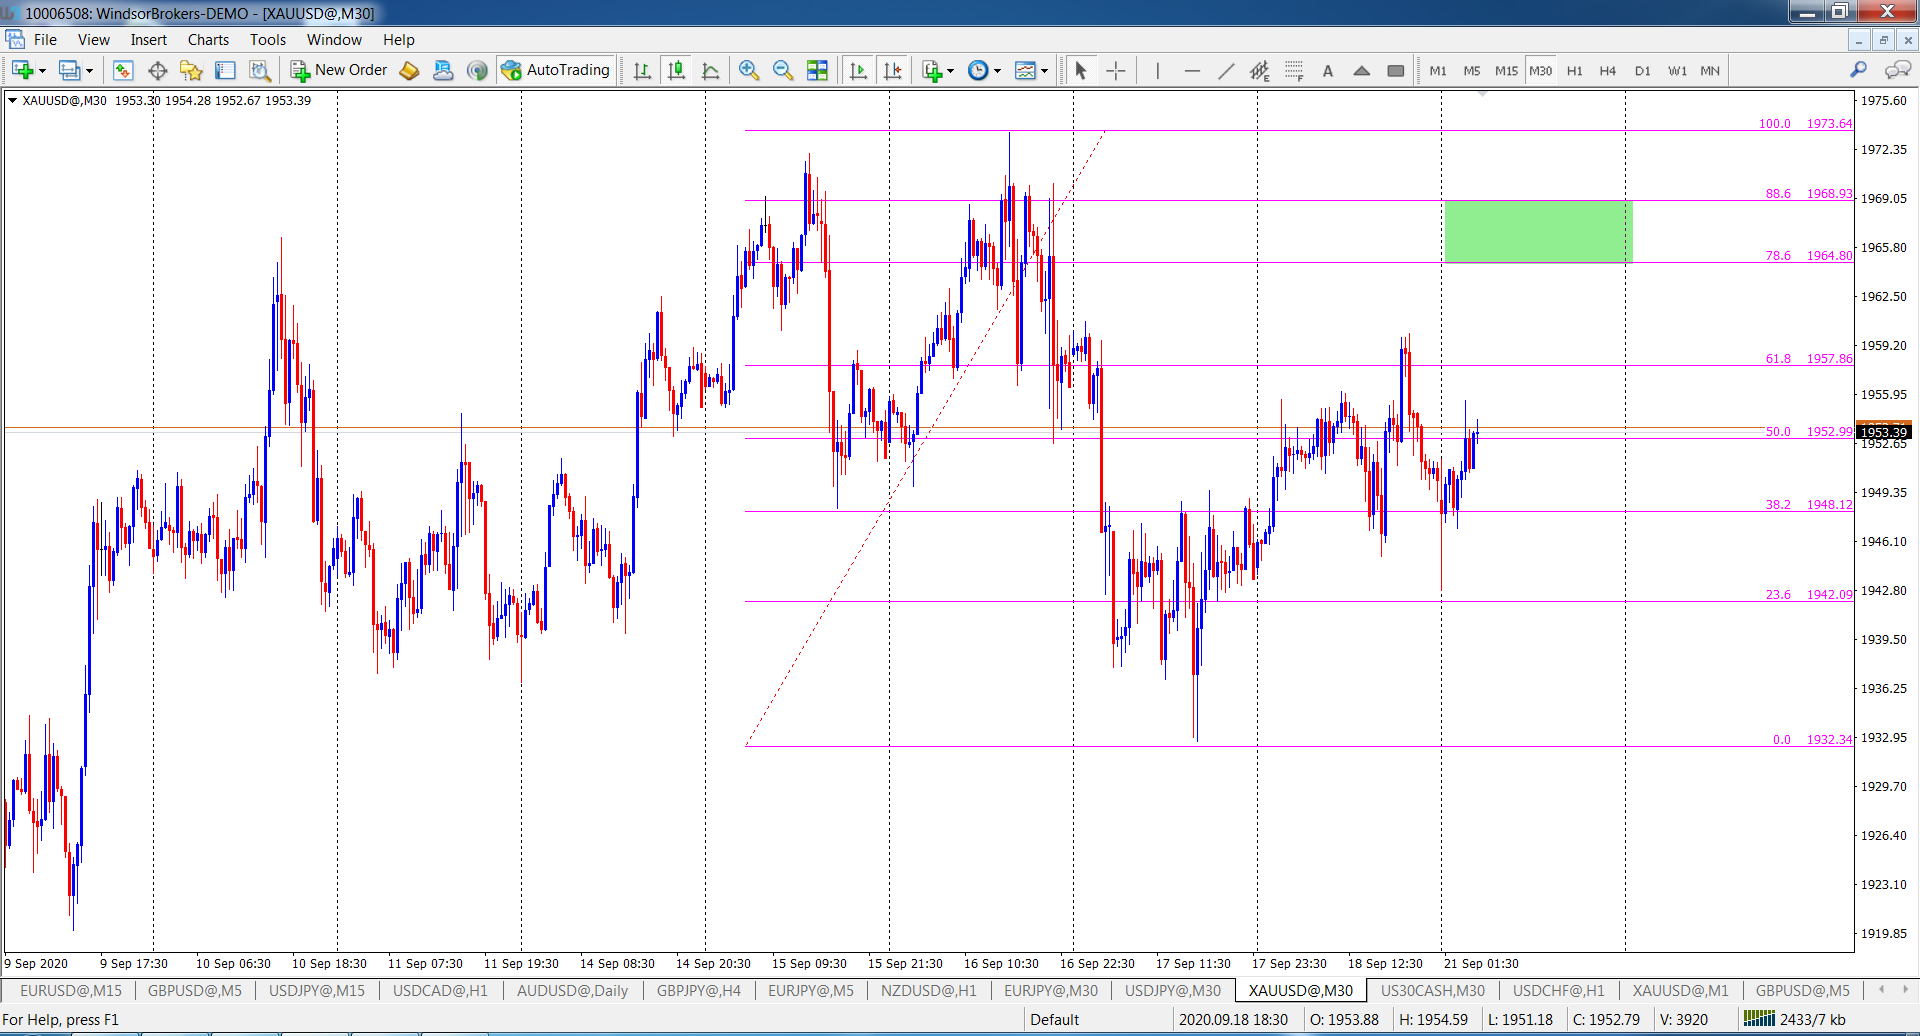Expand the Periods dropdown arrow
This screenshot has width=1920, height=1036.
[997, 71]
